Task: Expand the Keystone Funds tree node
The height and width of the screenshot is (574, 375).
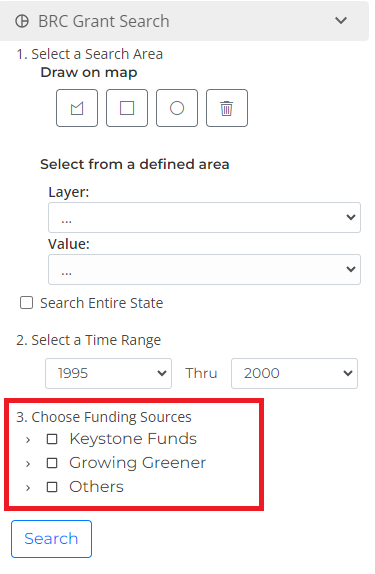Action: [x=28, y=439]
